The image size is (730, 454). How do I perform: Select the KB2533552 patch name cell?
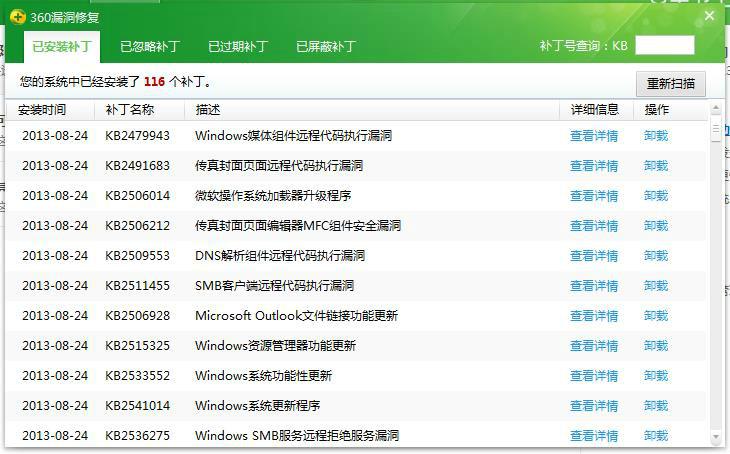click(137, 376)
